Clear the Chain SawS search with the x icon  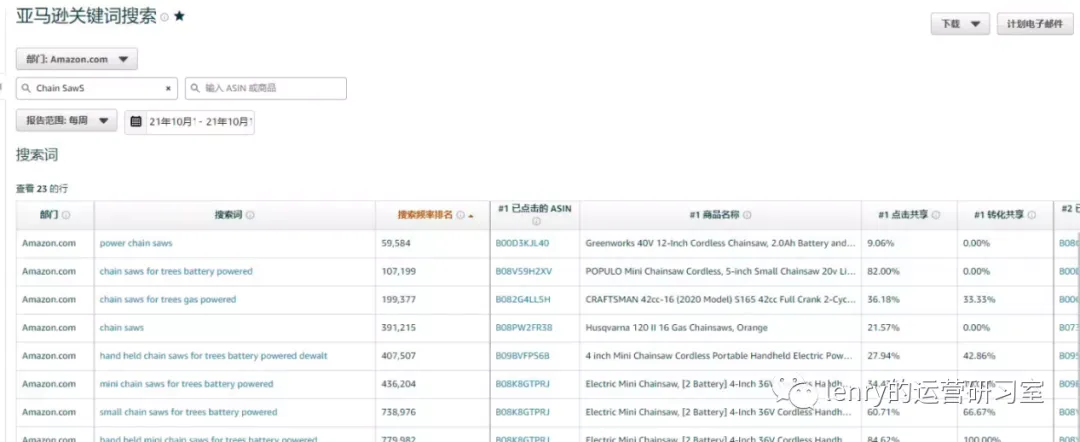coord(168,89)
